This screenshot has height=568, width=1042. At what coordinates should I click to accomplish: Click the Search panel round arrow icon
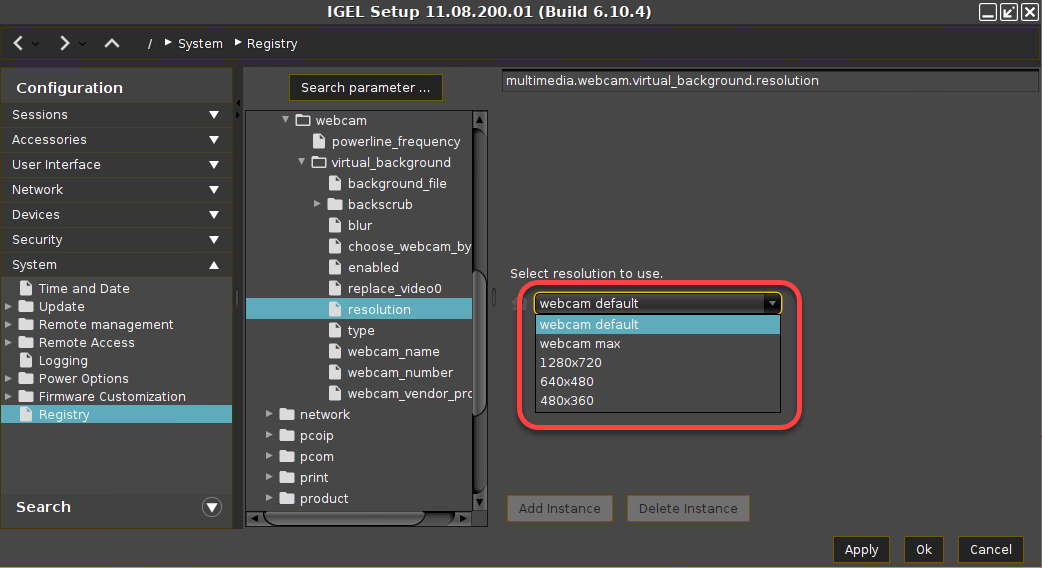pyautogui.click(x=211, y=507)
